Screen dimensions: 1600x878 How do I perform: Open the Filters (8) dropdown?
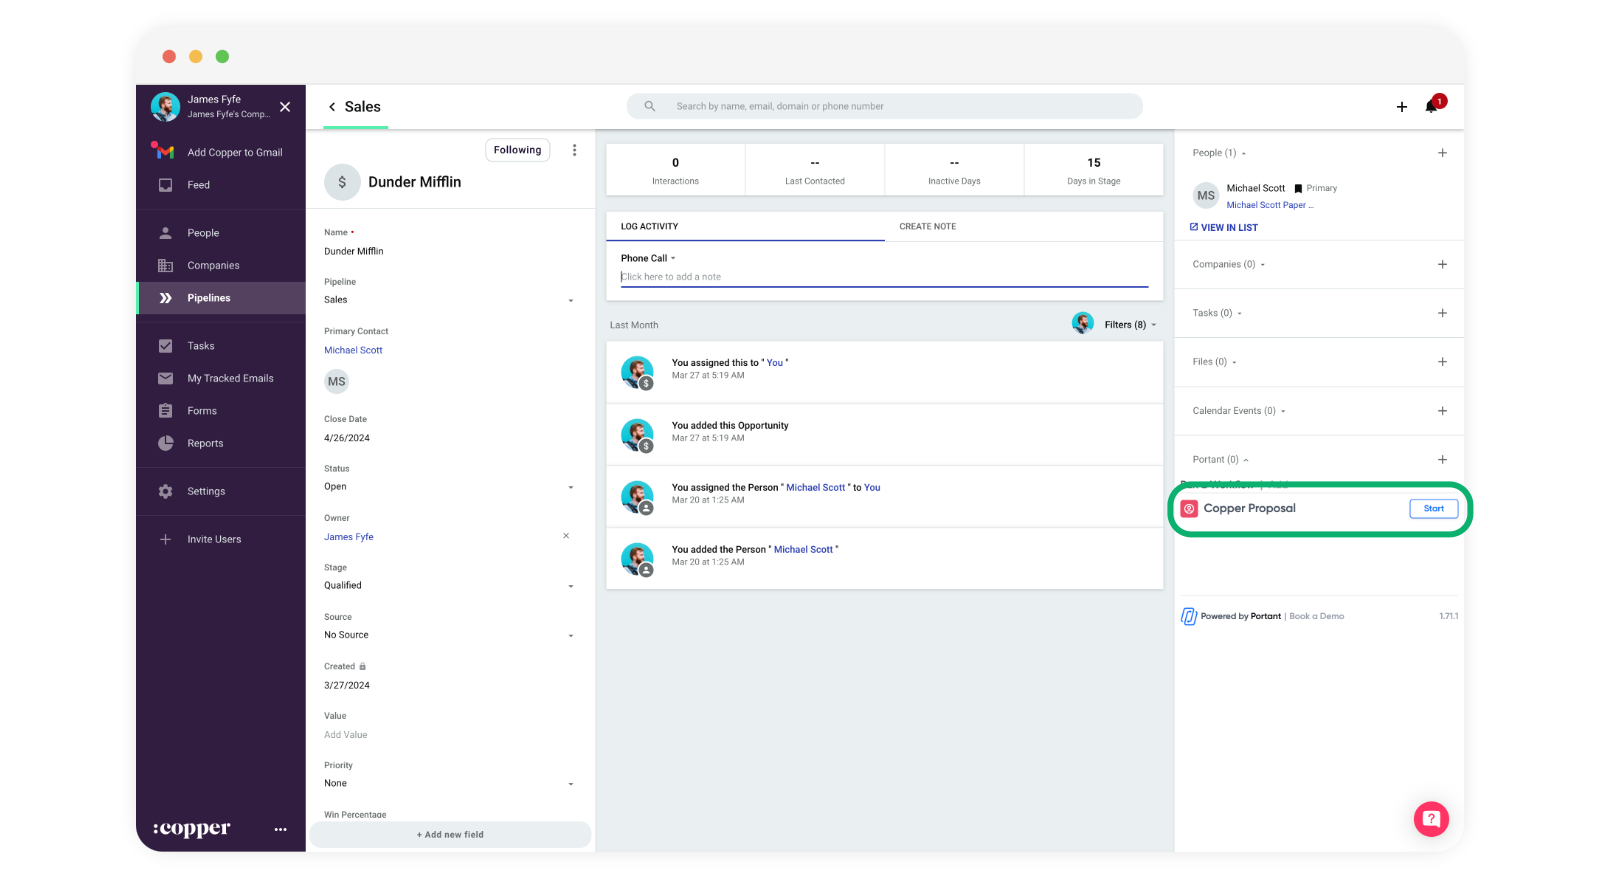tap(1129, 325)
